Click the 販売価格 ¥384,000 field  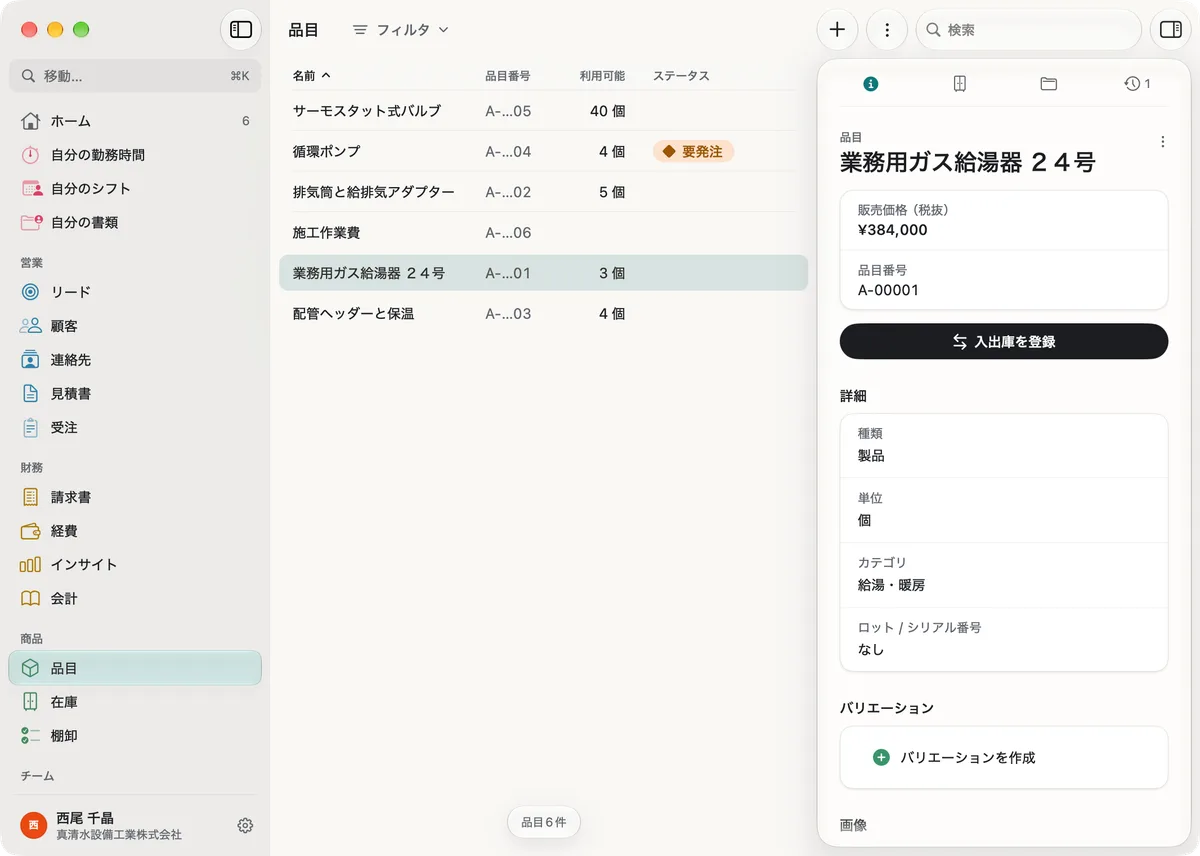click(1004, 220)
